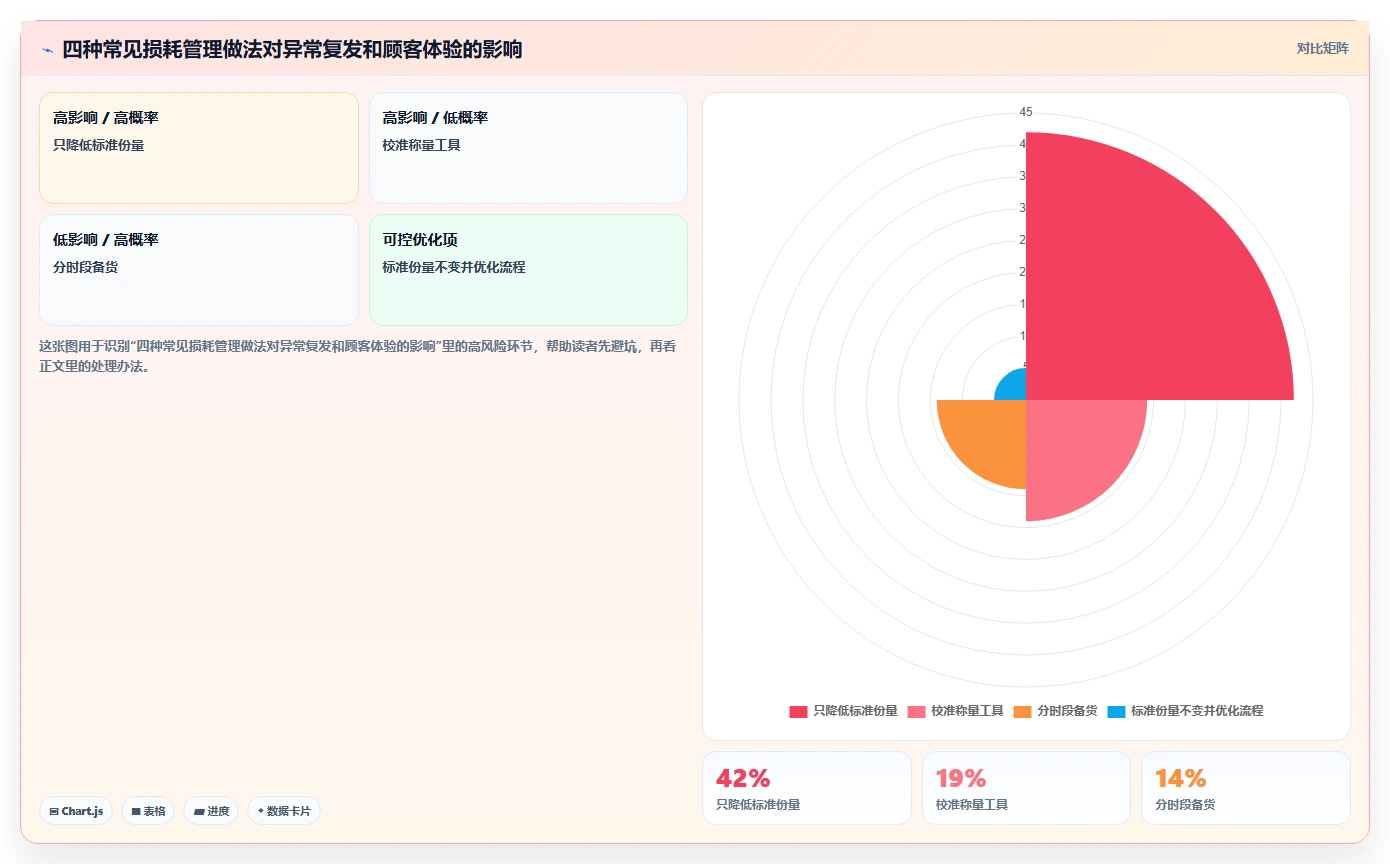Select the 高影响 / 高概率 card

199,148
